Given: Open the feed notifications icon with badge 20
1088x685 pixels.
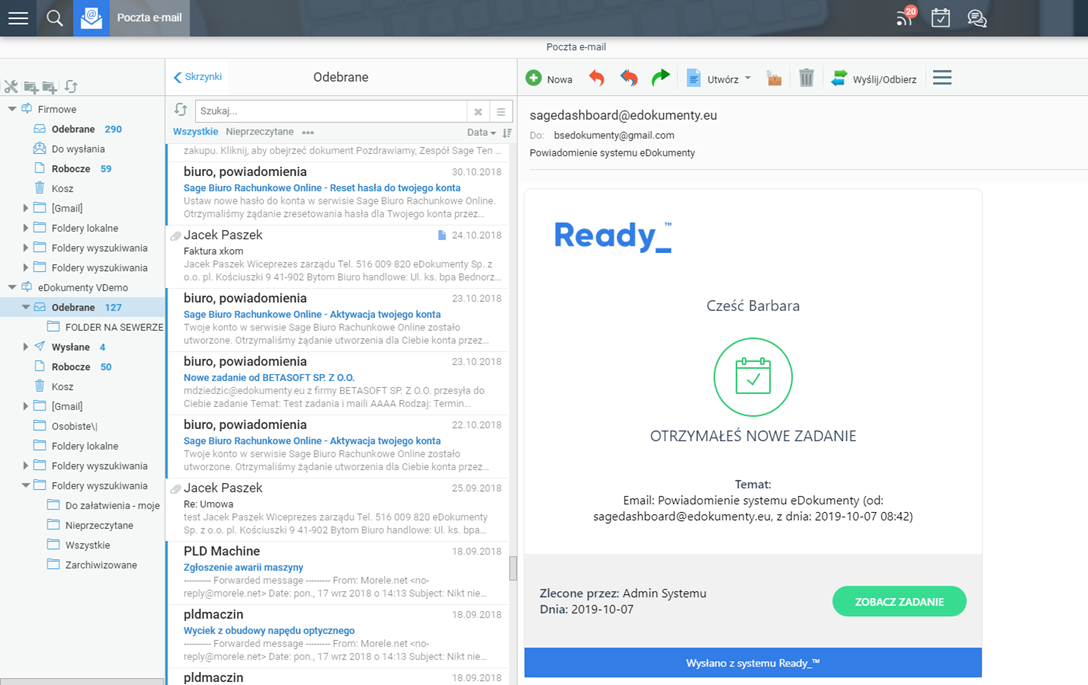Looking at the screenshot, I should click(906, 17).
